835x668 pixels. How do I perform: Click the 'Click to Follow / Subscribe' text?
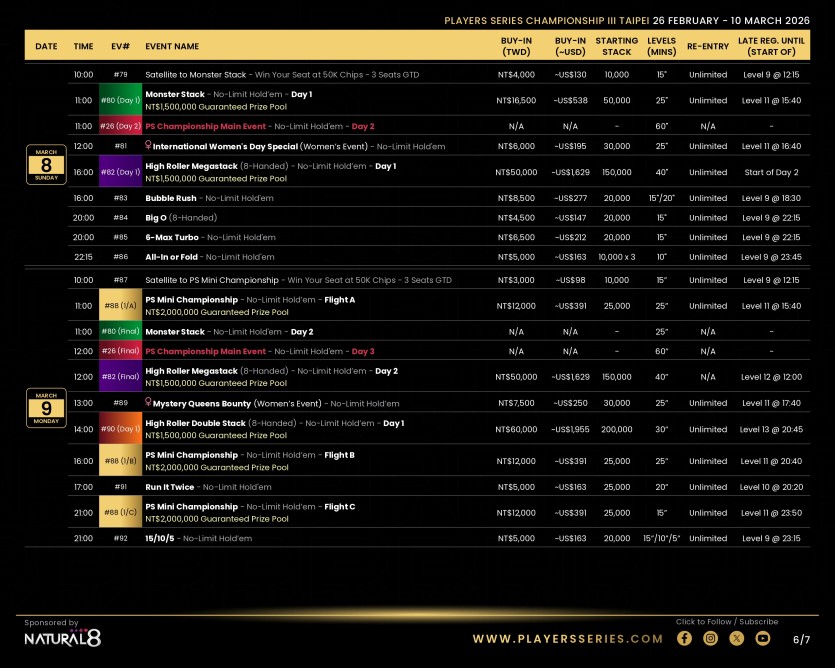point(726,622)
